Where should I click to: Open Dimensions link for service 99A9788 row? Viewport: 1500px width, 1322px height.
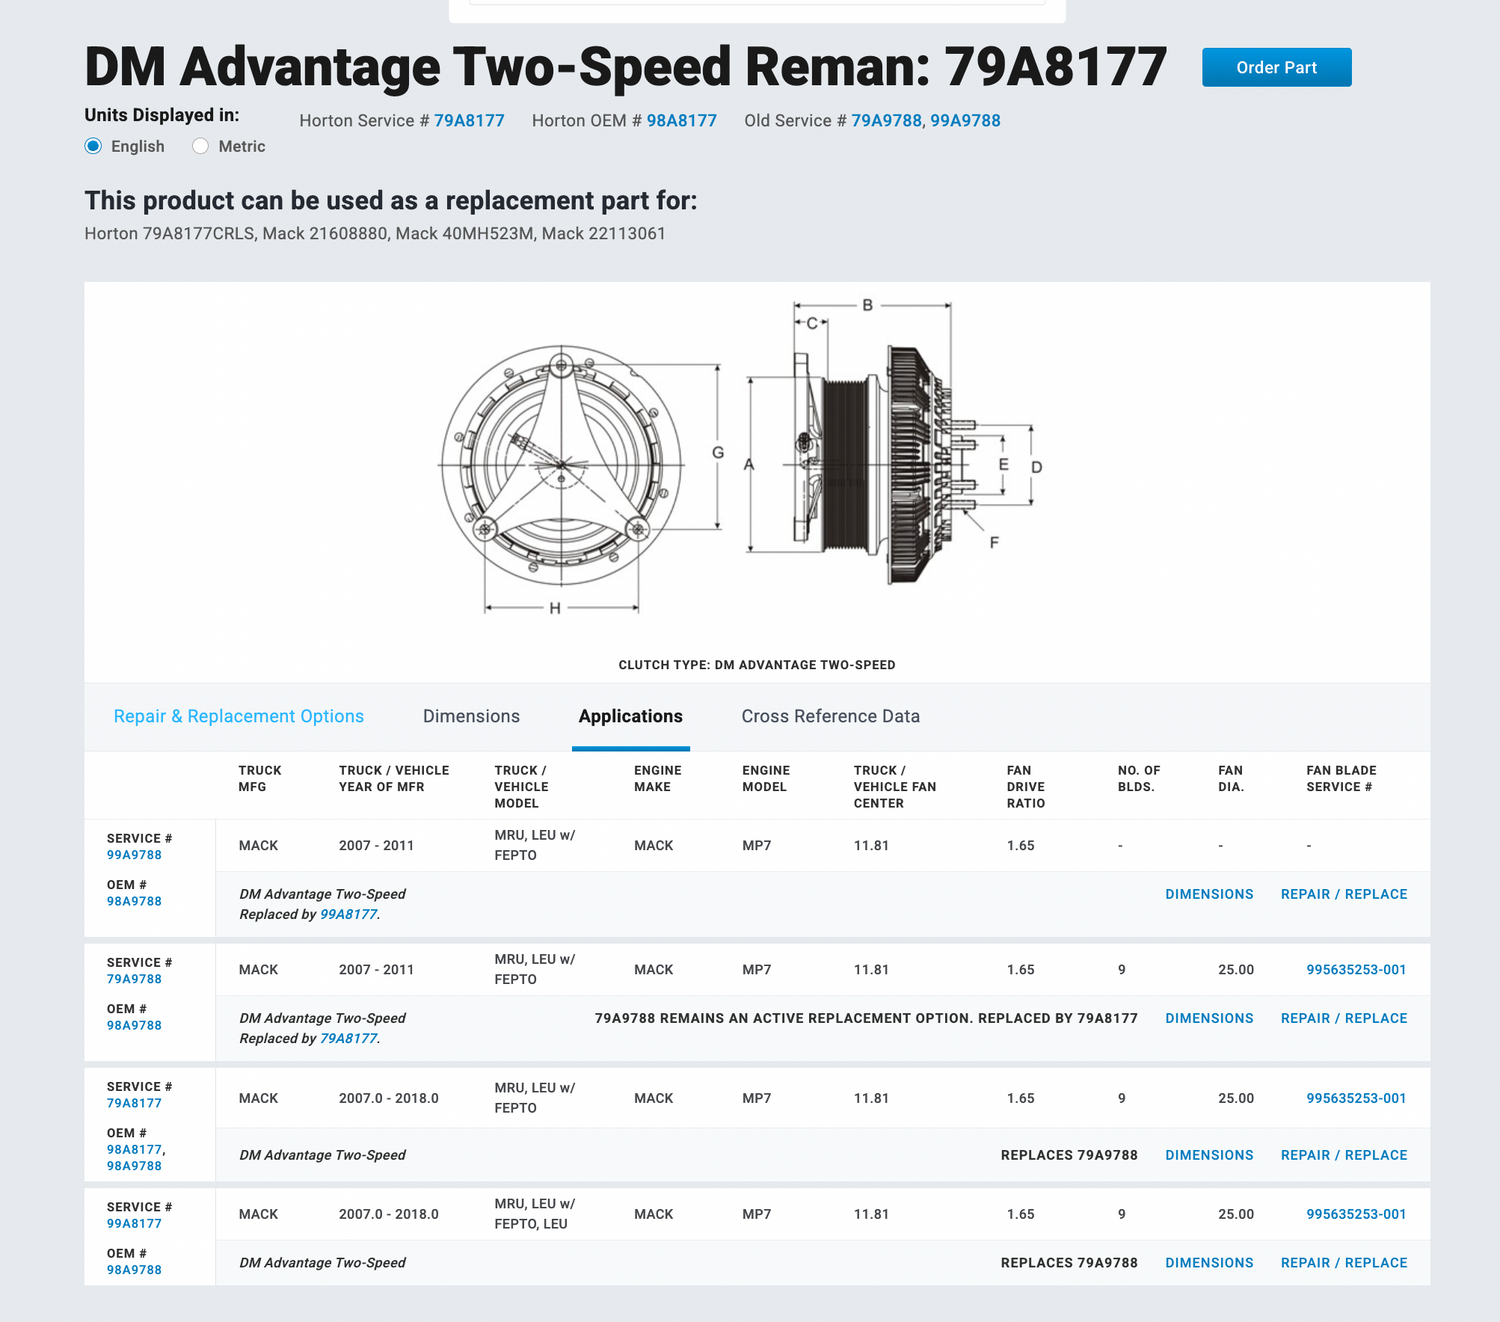1209,894
